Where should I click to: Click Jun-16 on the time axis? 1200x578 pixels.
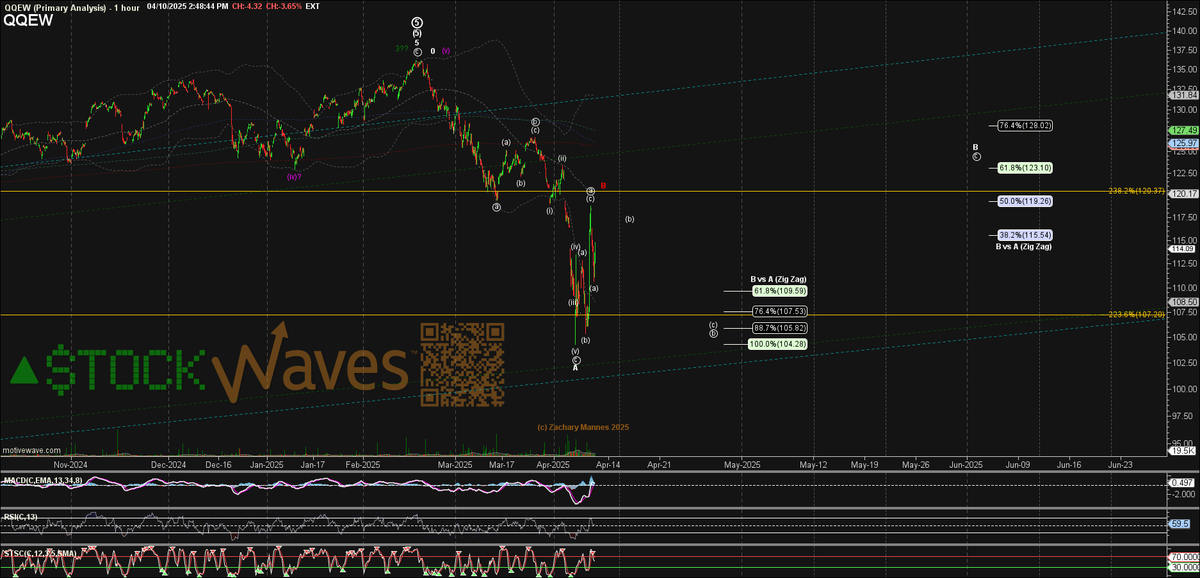(x=1069, y=465)
